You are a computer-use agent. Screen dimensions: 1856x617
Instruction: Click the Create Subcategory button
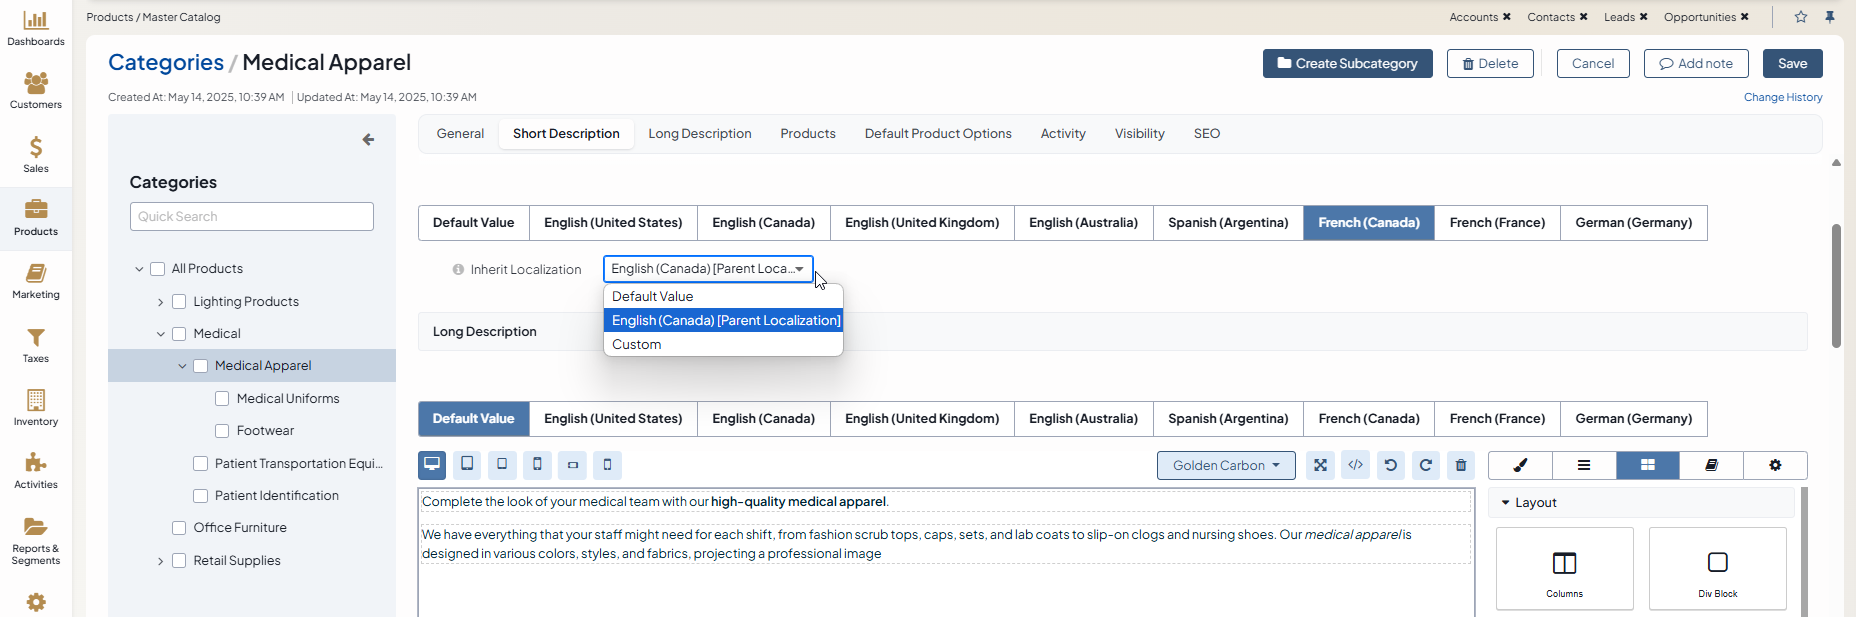click(1347, 64)
